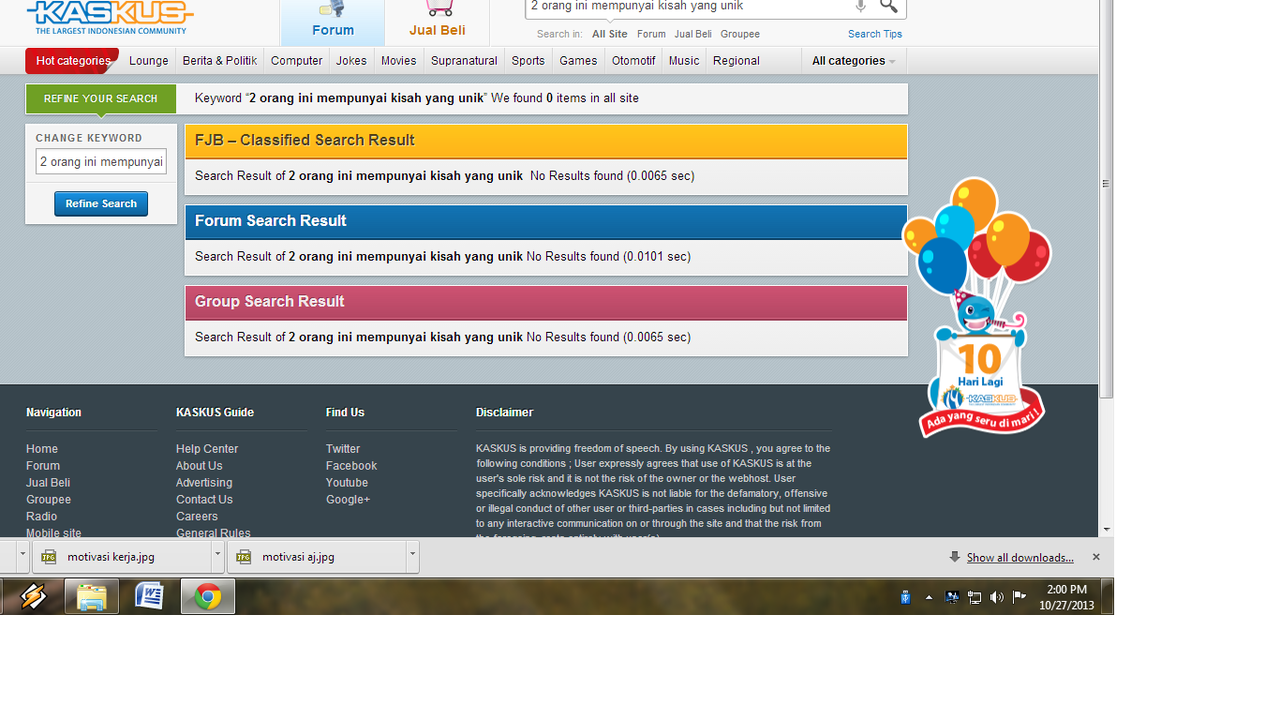Set search scope to Jual Beli
Viewport: 1280px width, 720px height.
pos(693,34)
